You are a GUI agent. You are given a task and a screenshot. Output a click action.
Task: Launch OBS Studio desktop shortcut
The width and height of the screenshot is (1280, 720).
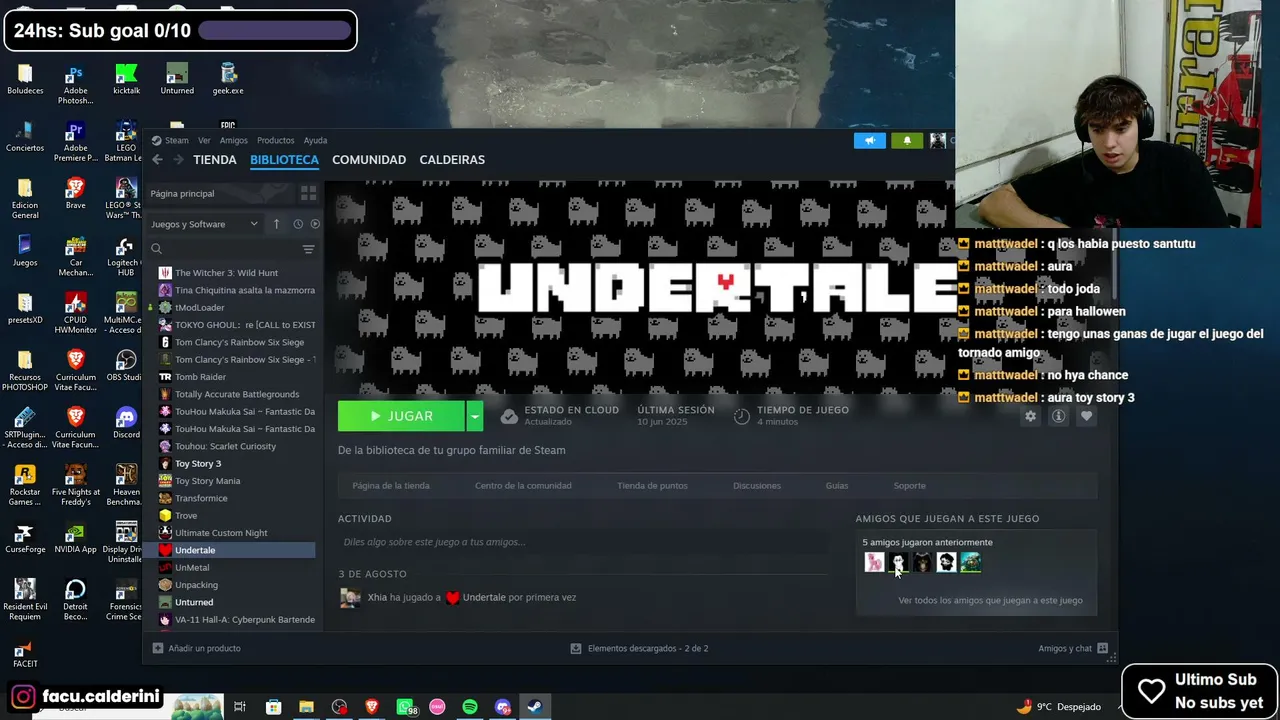tap(125, 366)
